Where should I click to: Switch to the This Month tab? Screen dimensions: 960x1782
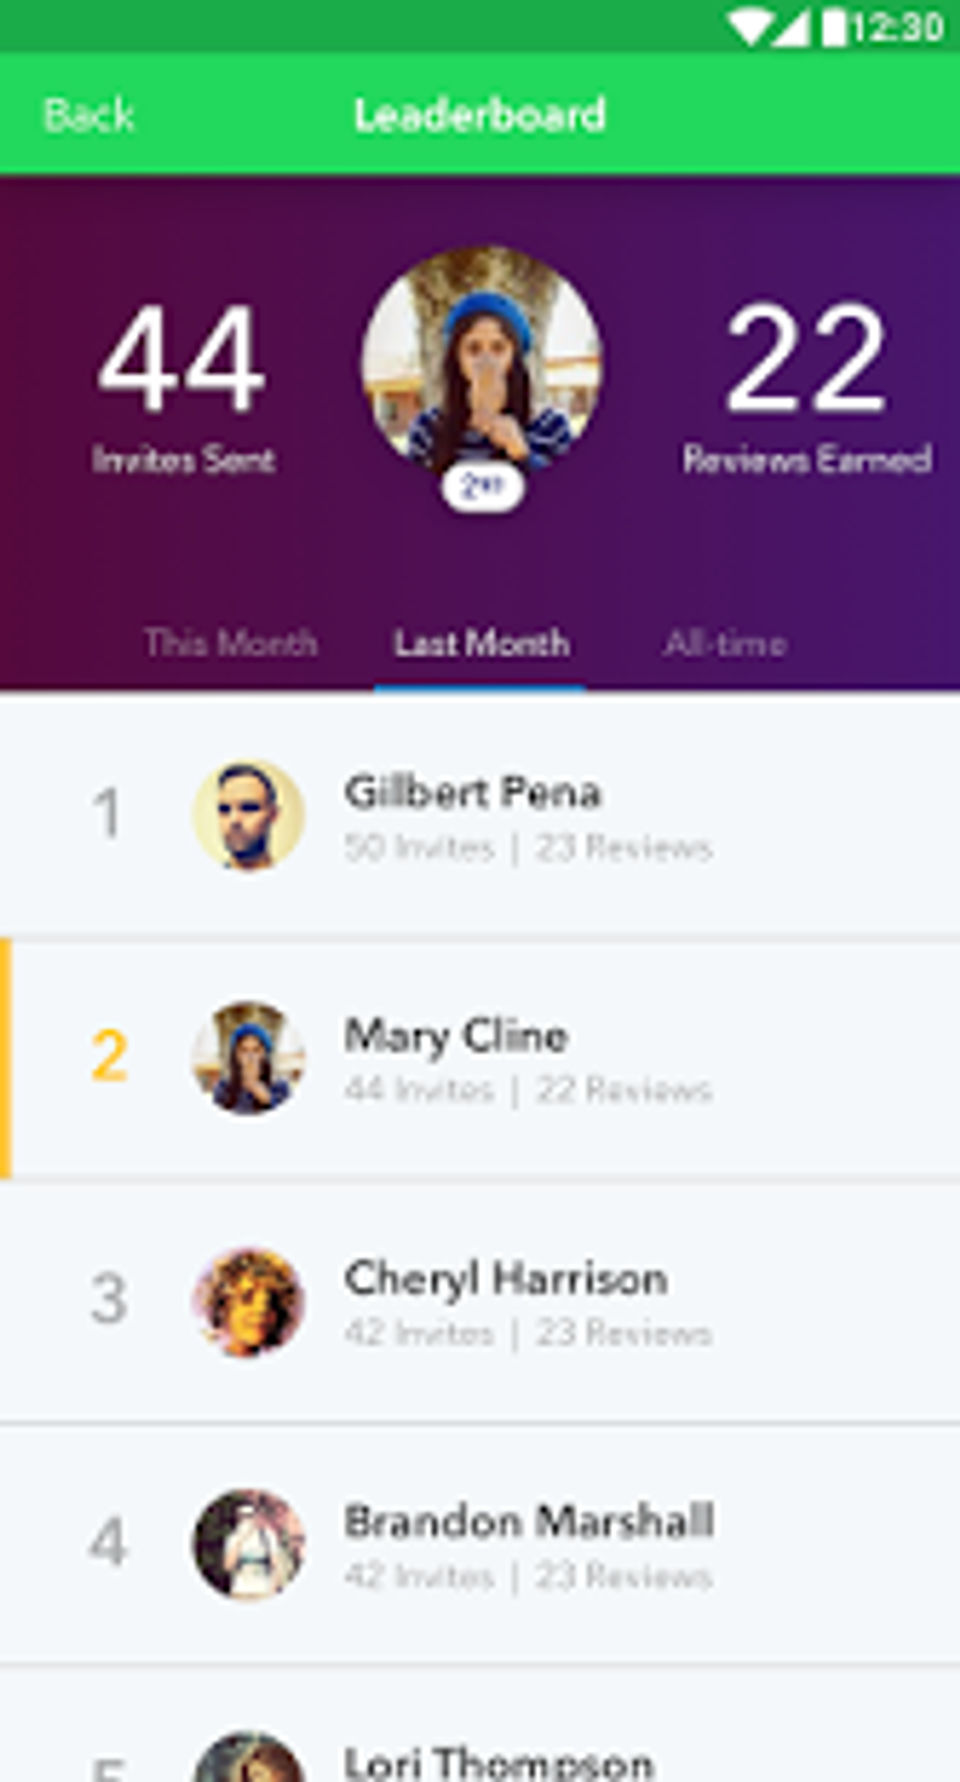(231, 643)
